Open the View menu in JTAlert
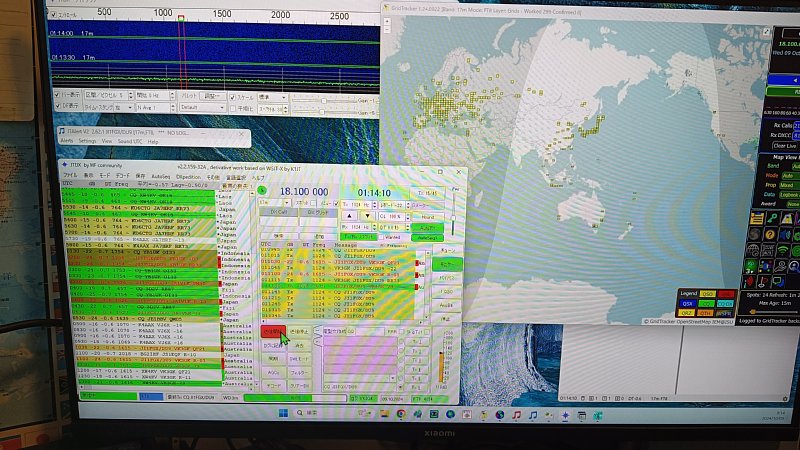800x450 pixels. [x=107, y=141]
